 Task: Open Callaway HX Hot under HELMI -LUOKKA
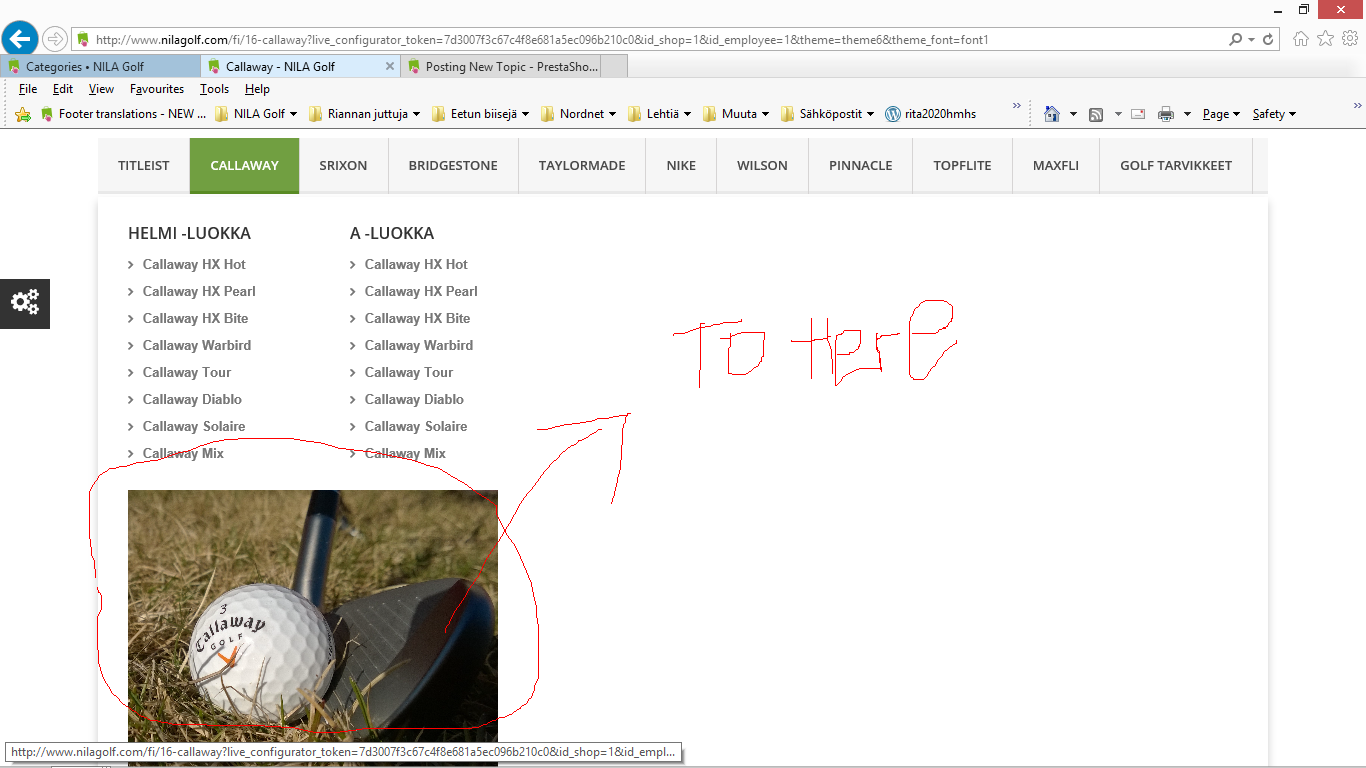click(194, 264)
